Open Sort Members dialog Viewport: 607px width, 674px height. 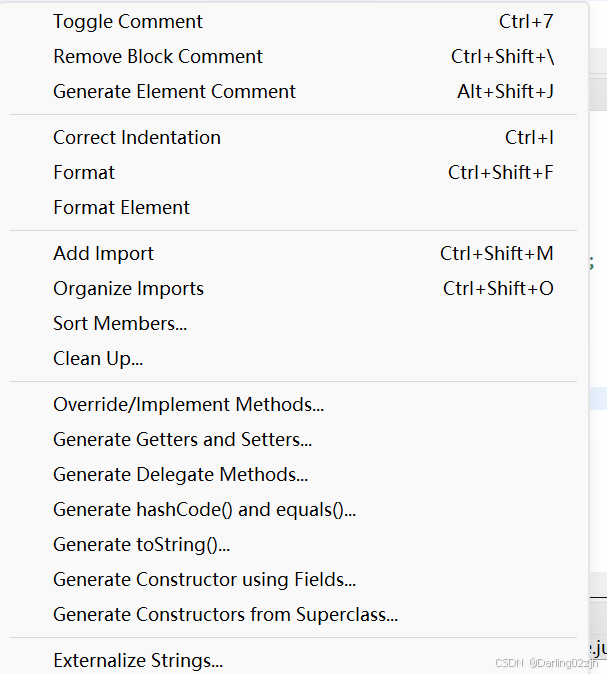pos(120,323)
